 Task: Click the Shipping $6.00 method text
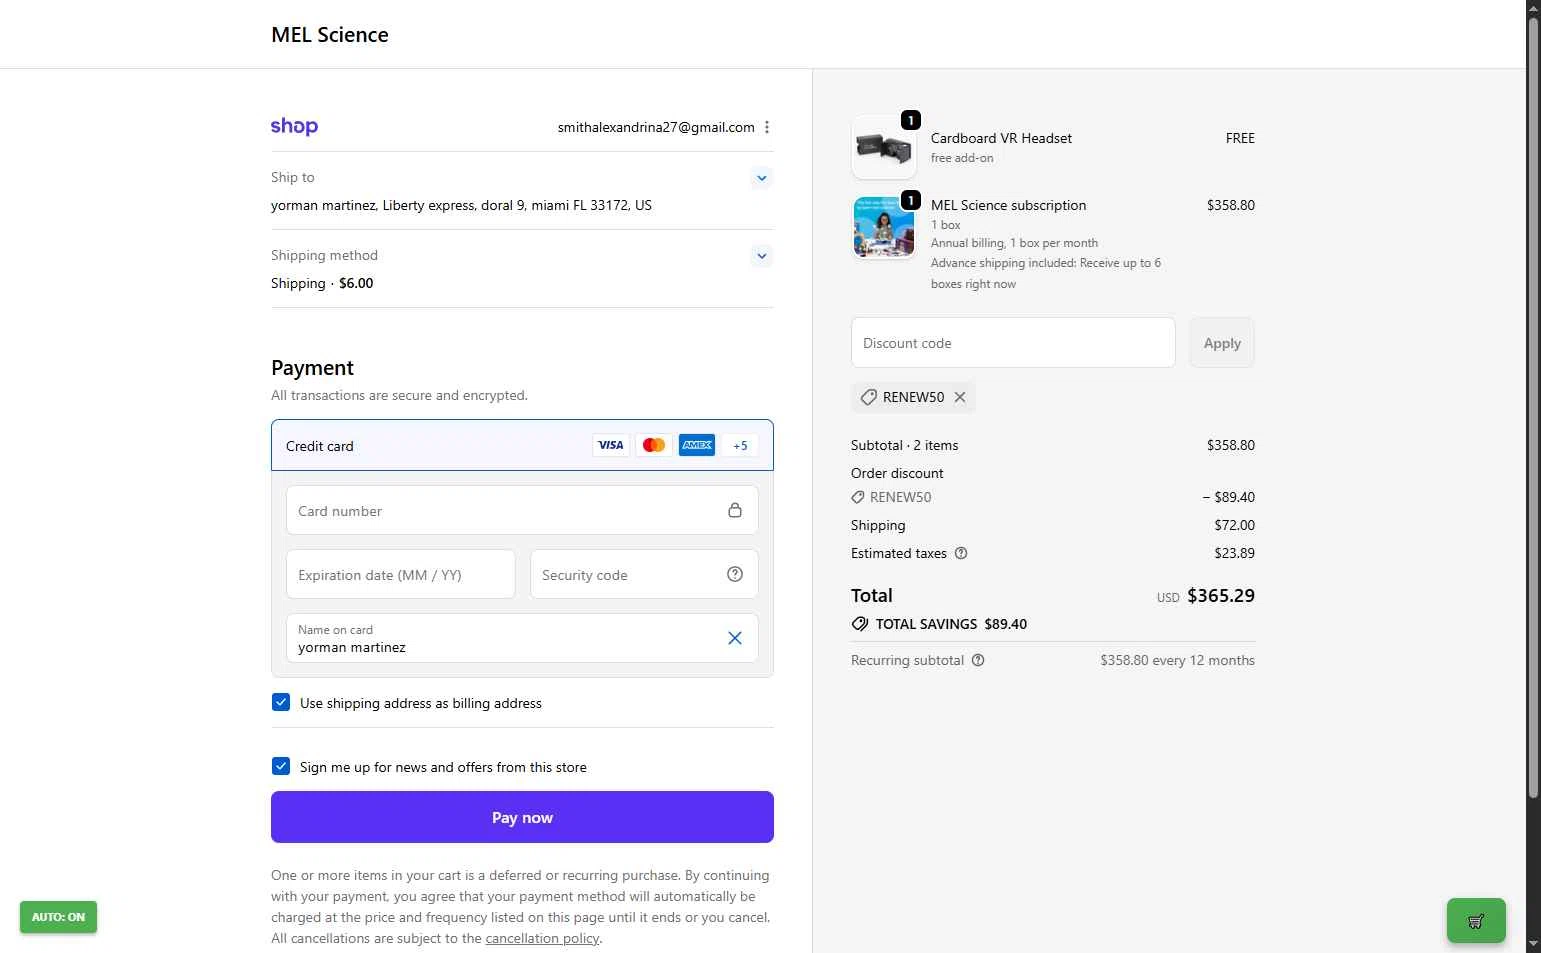pos(322,283)
